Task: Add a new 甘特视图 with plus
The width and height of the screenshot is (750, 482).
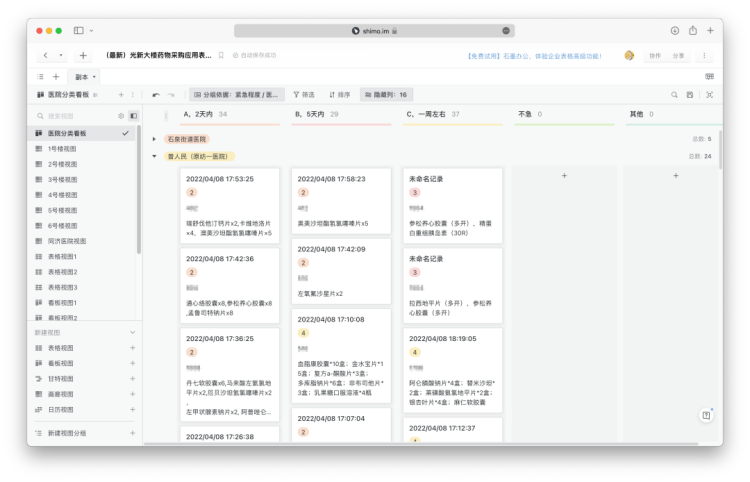Action: [x=132, y=379]
